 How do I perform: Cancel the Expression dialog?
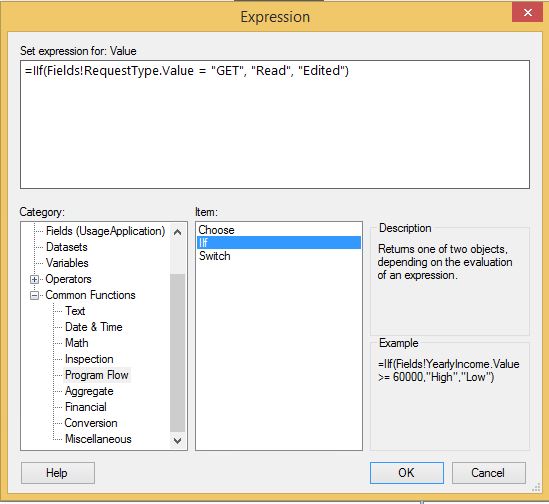[488, 473]
